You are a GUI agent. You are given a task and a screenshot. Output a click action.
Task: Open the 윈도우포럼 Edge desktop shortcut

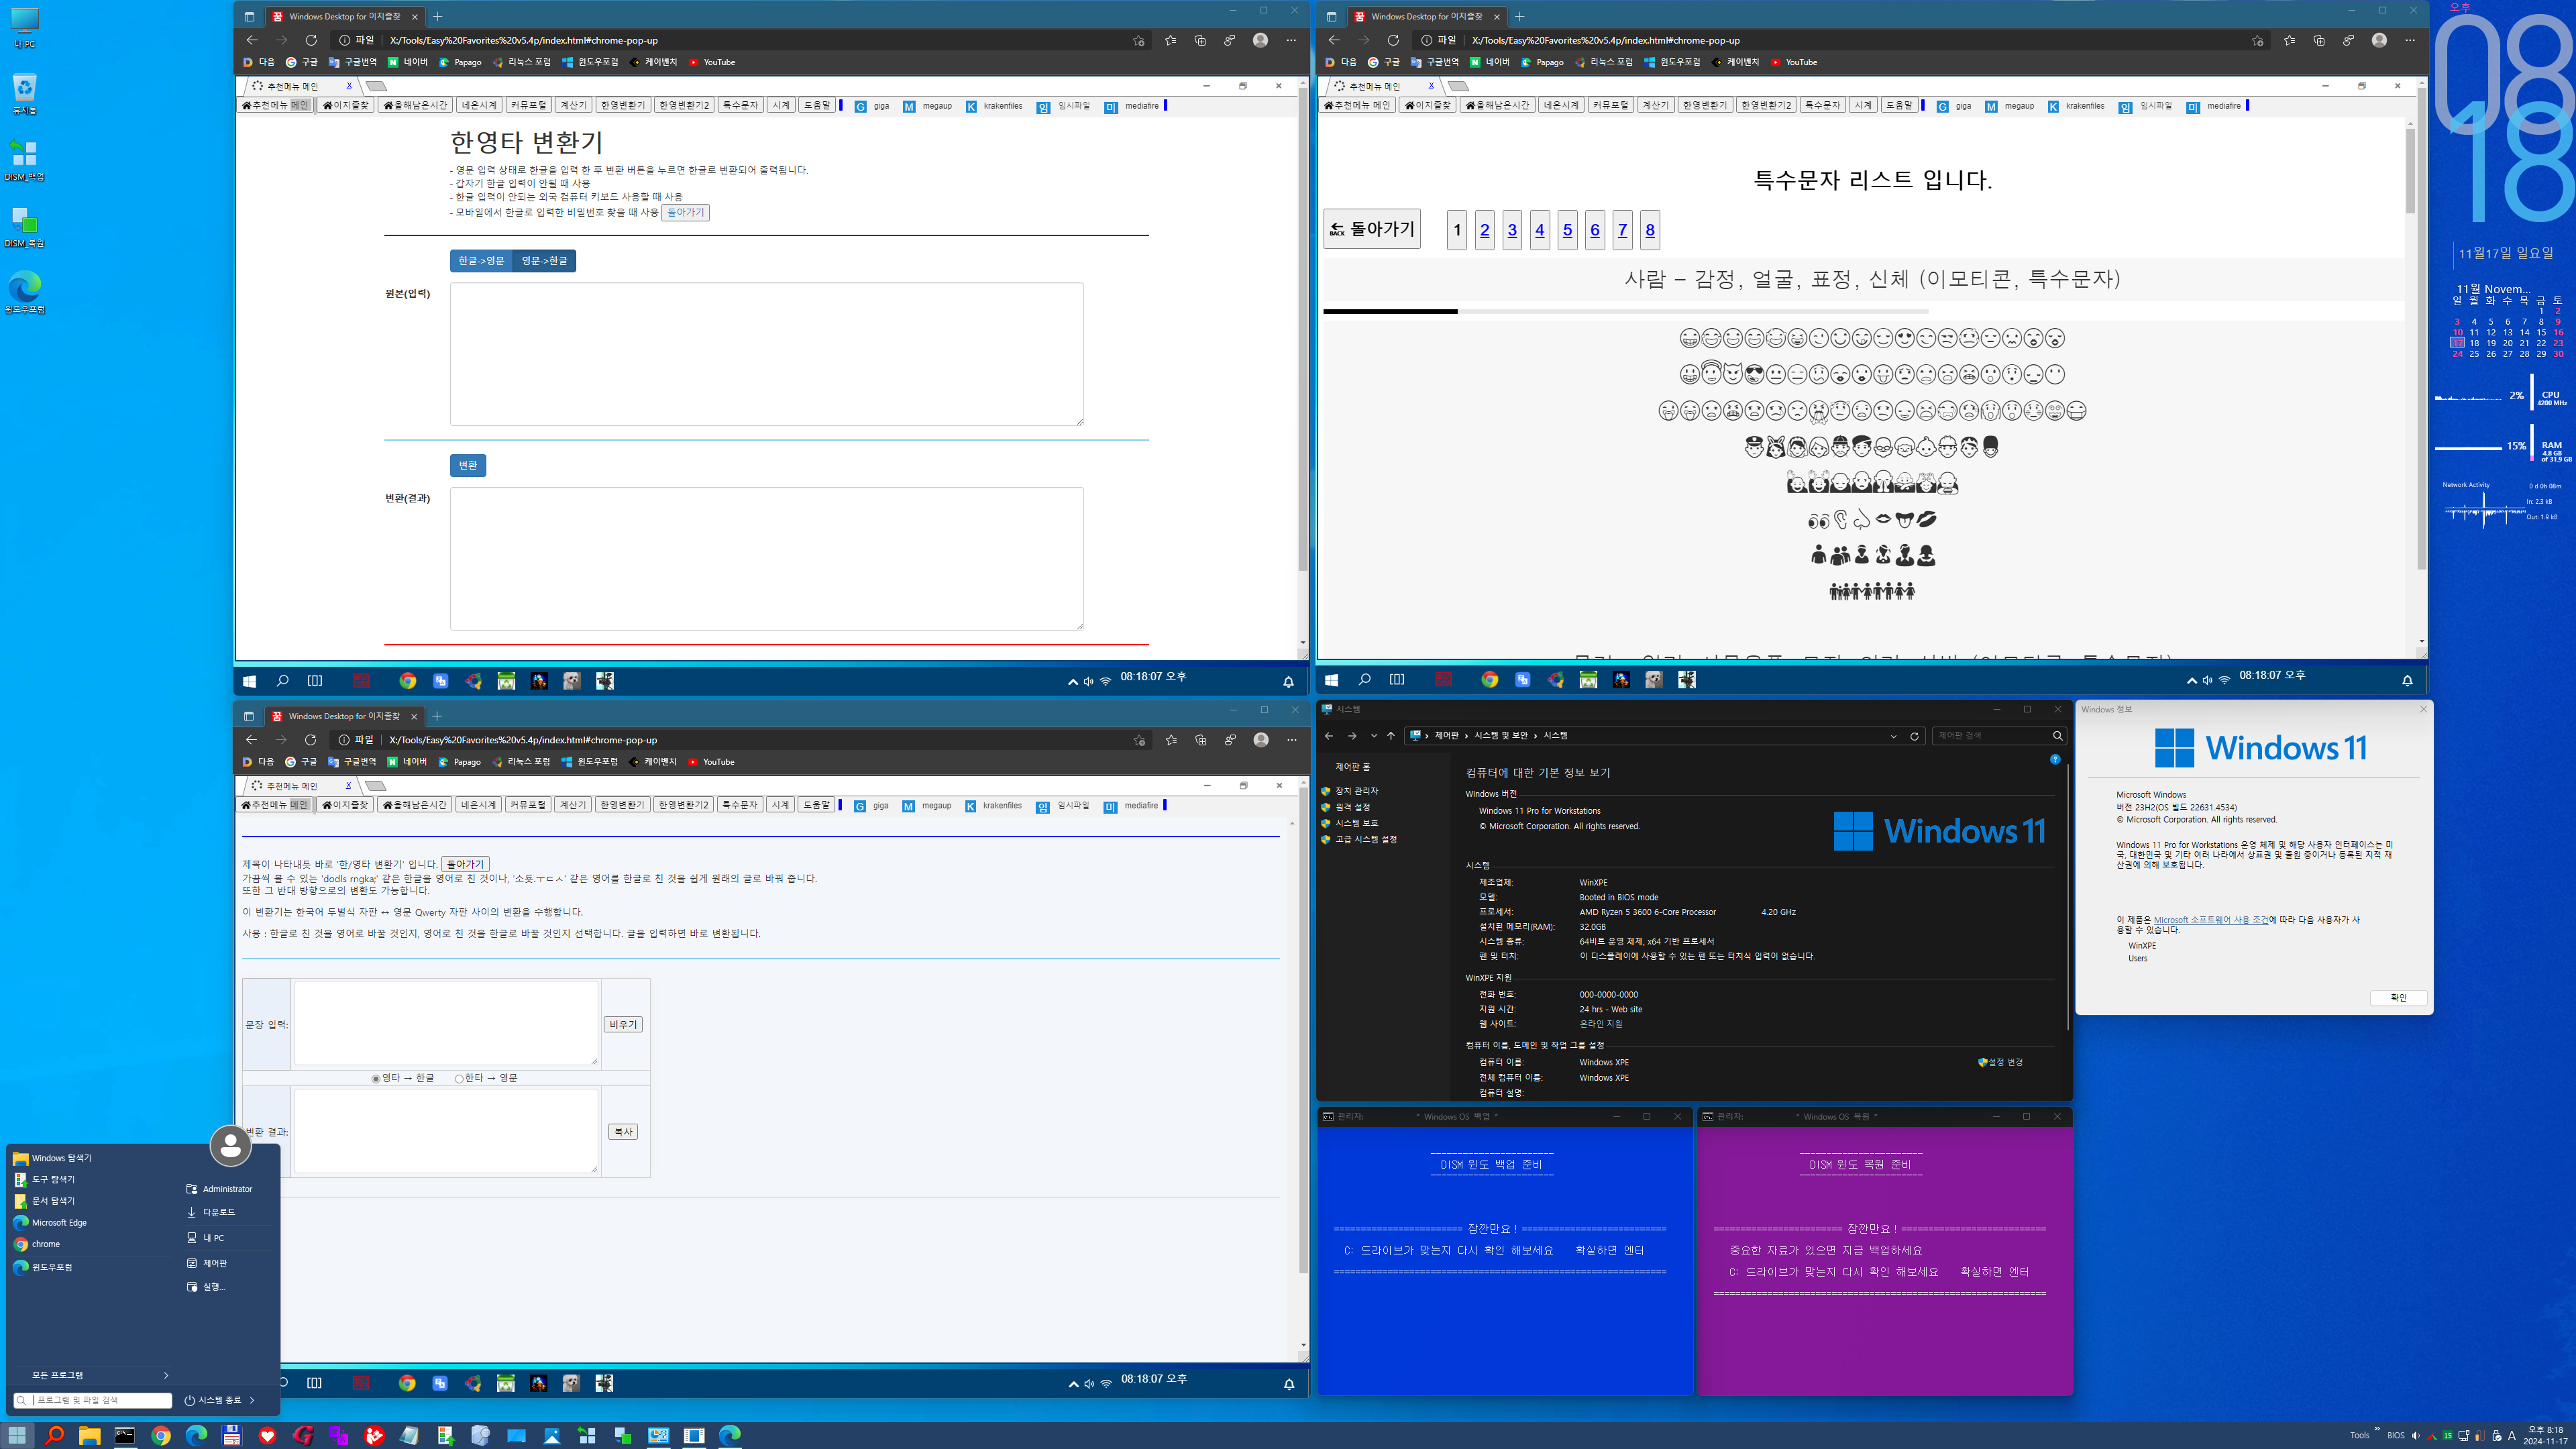[x=24, y=292]
